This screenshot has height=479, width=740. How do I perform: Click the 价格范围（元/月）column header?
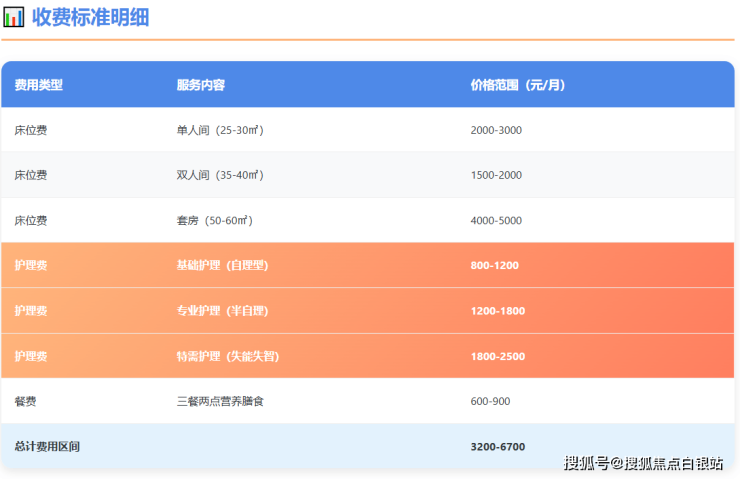(517, 85)
